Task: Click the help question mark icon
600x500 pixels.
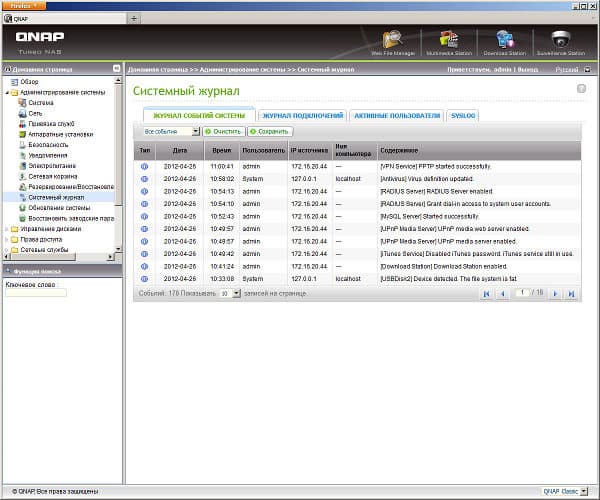Action: (581, 89)
